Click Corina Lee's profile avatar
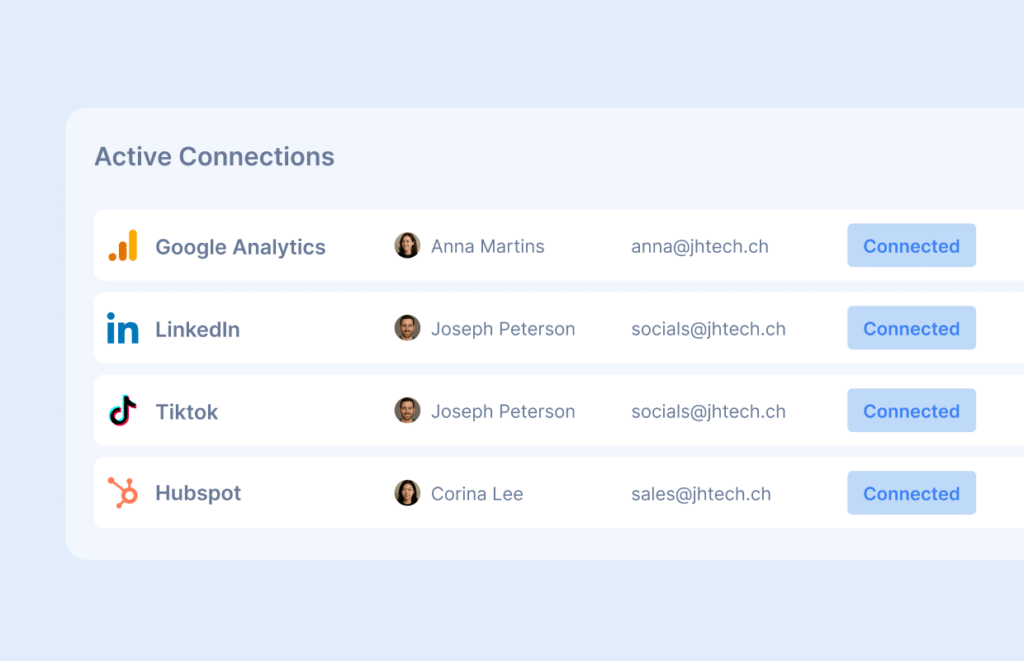 click(407, 493)
